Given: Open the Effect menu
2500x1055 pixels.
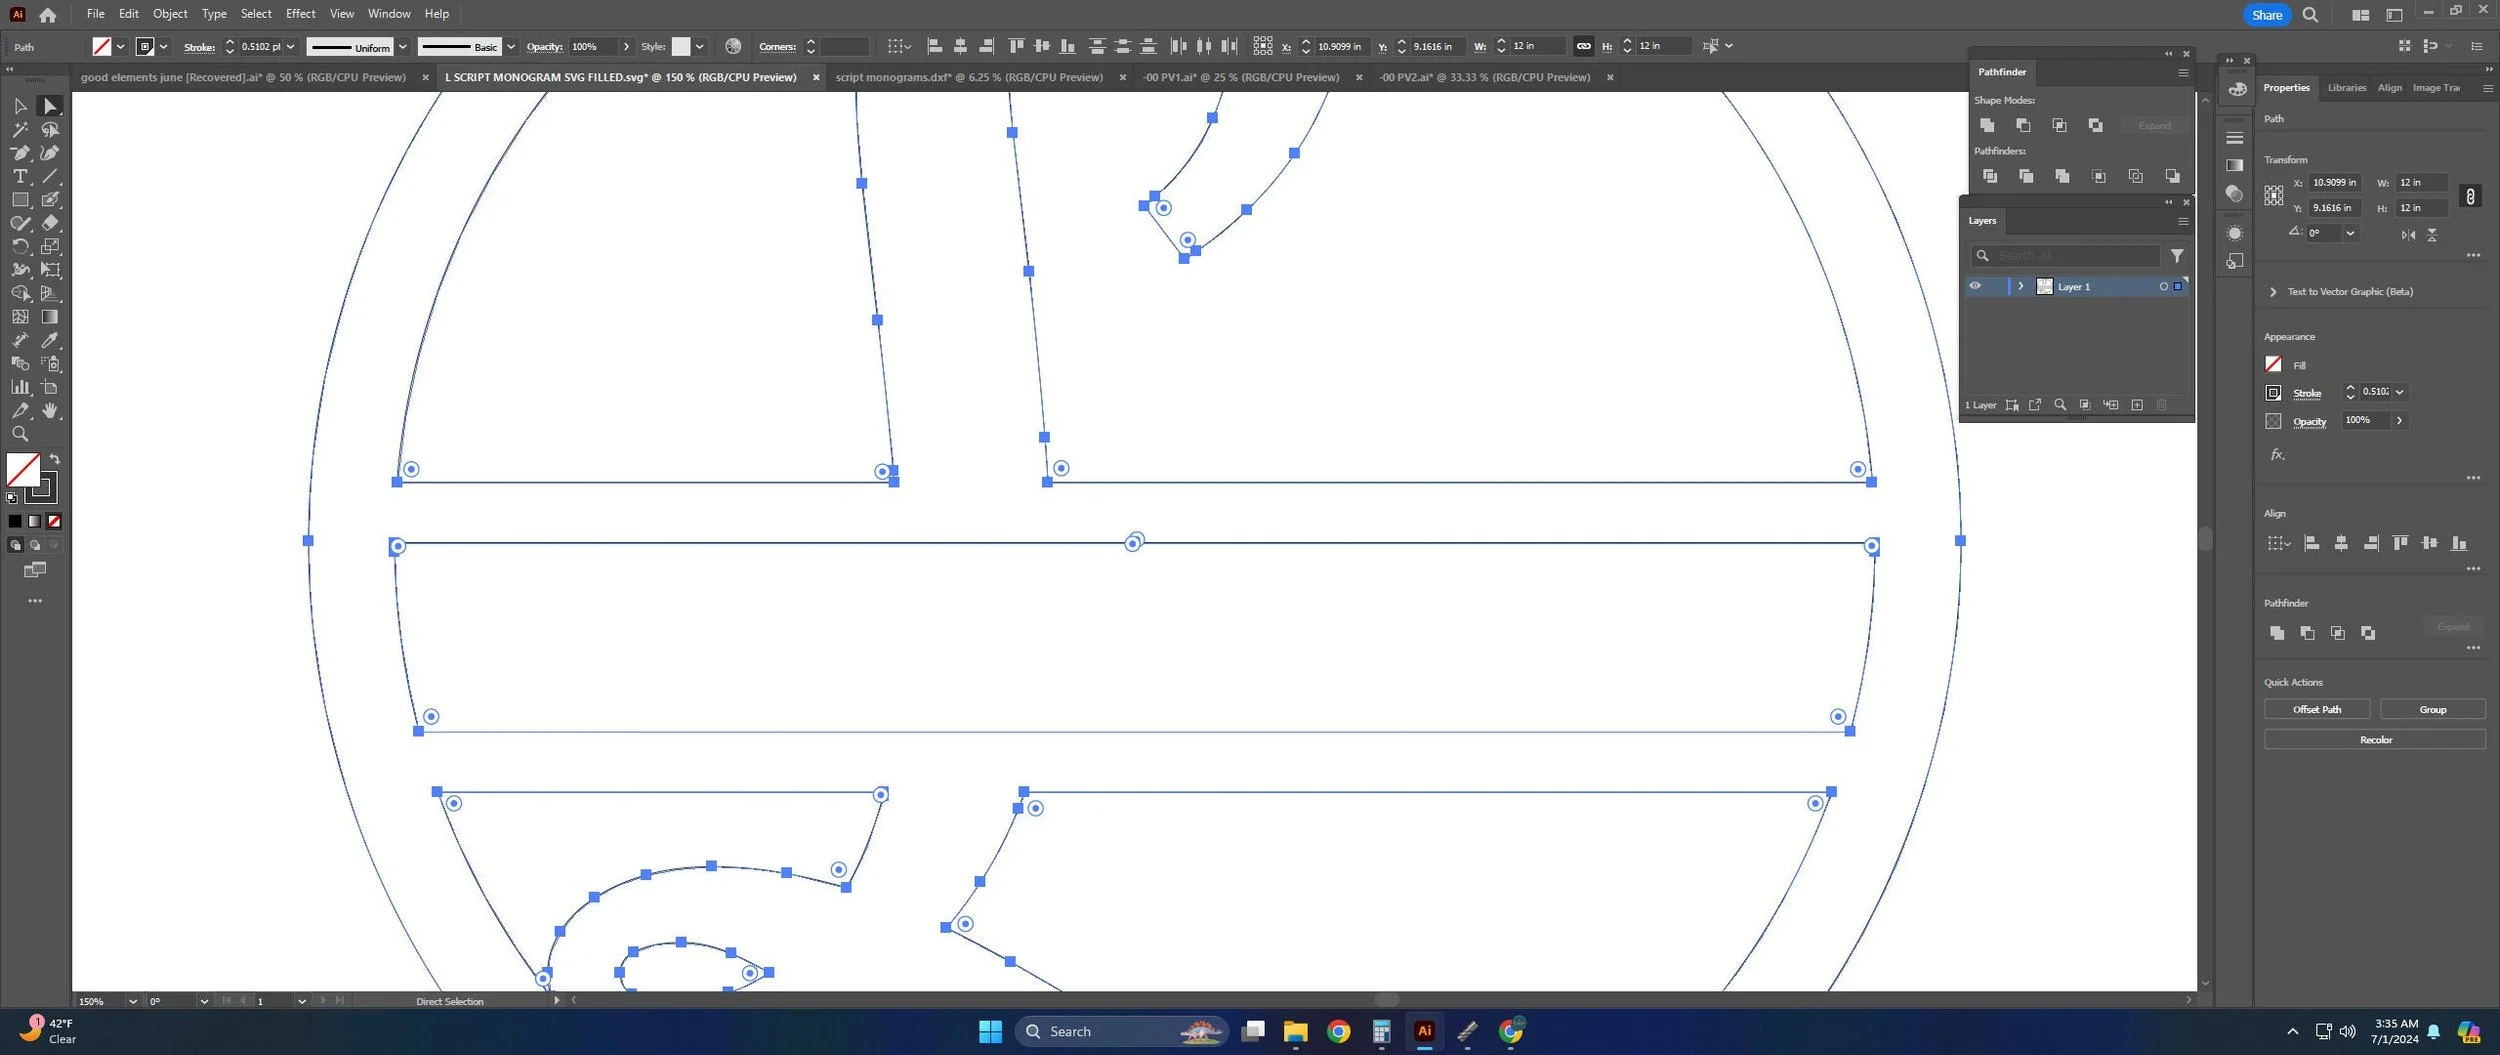Looking at the screenshot, I should click(x=300, y=14).
